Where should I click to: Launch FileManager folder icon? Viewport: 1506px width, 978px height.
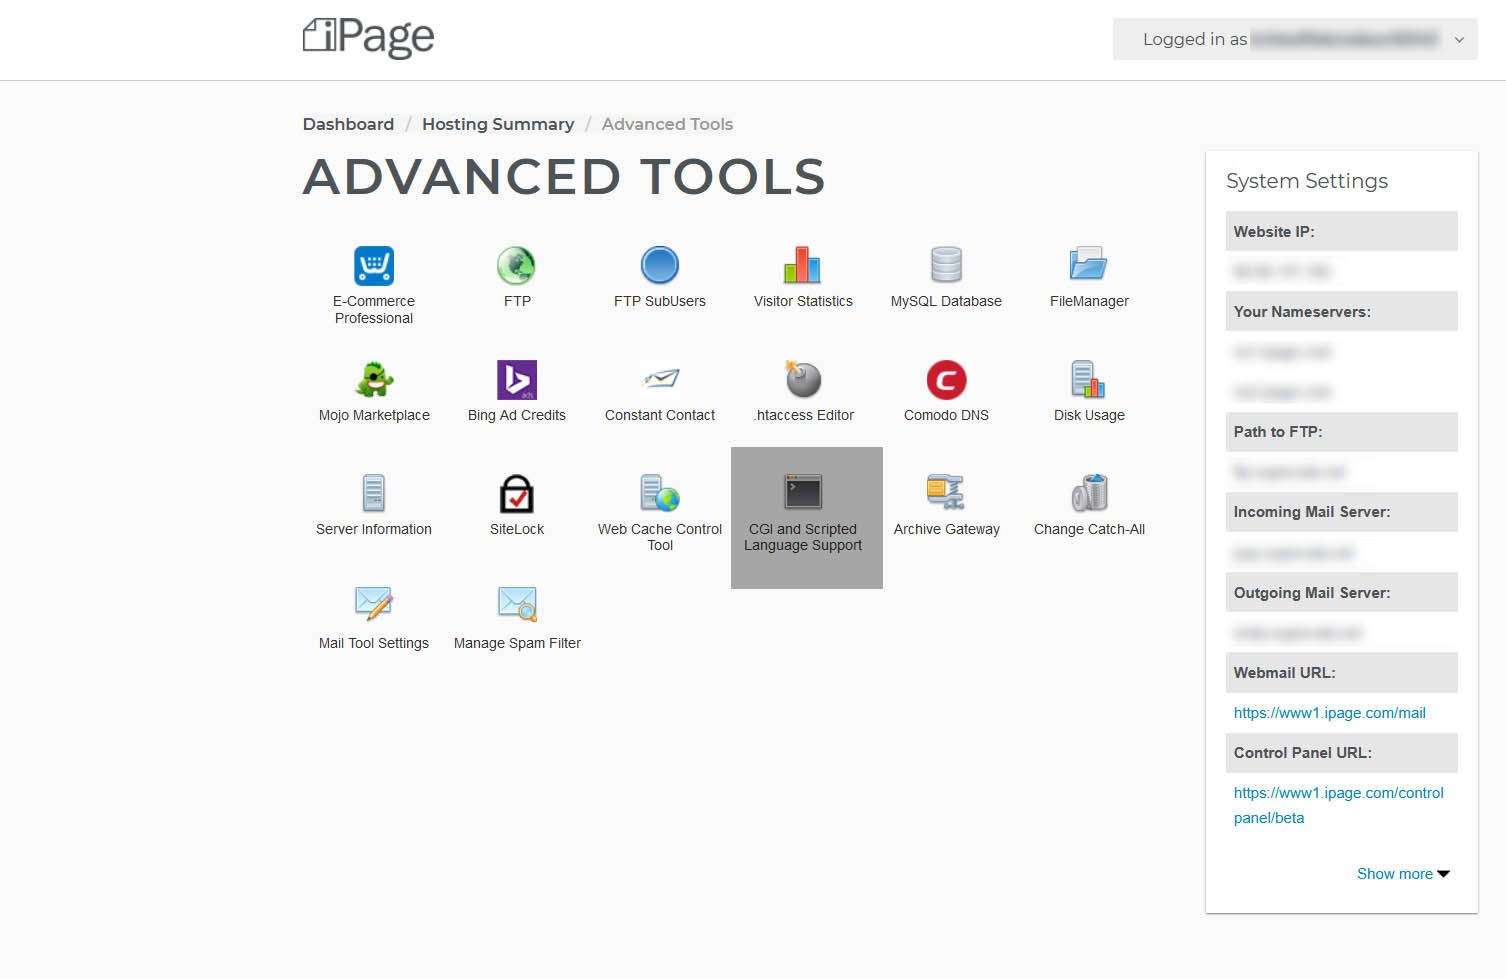(x=1088, y=263)
